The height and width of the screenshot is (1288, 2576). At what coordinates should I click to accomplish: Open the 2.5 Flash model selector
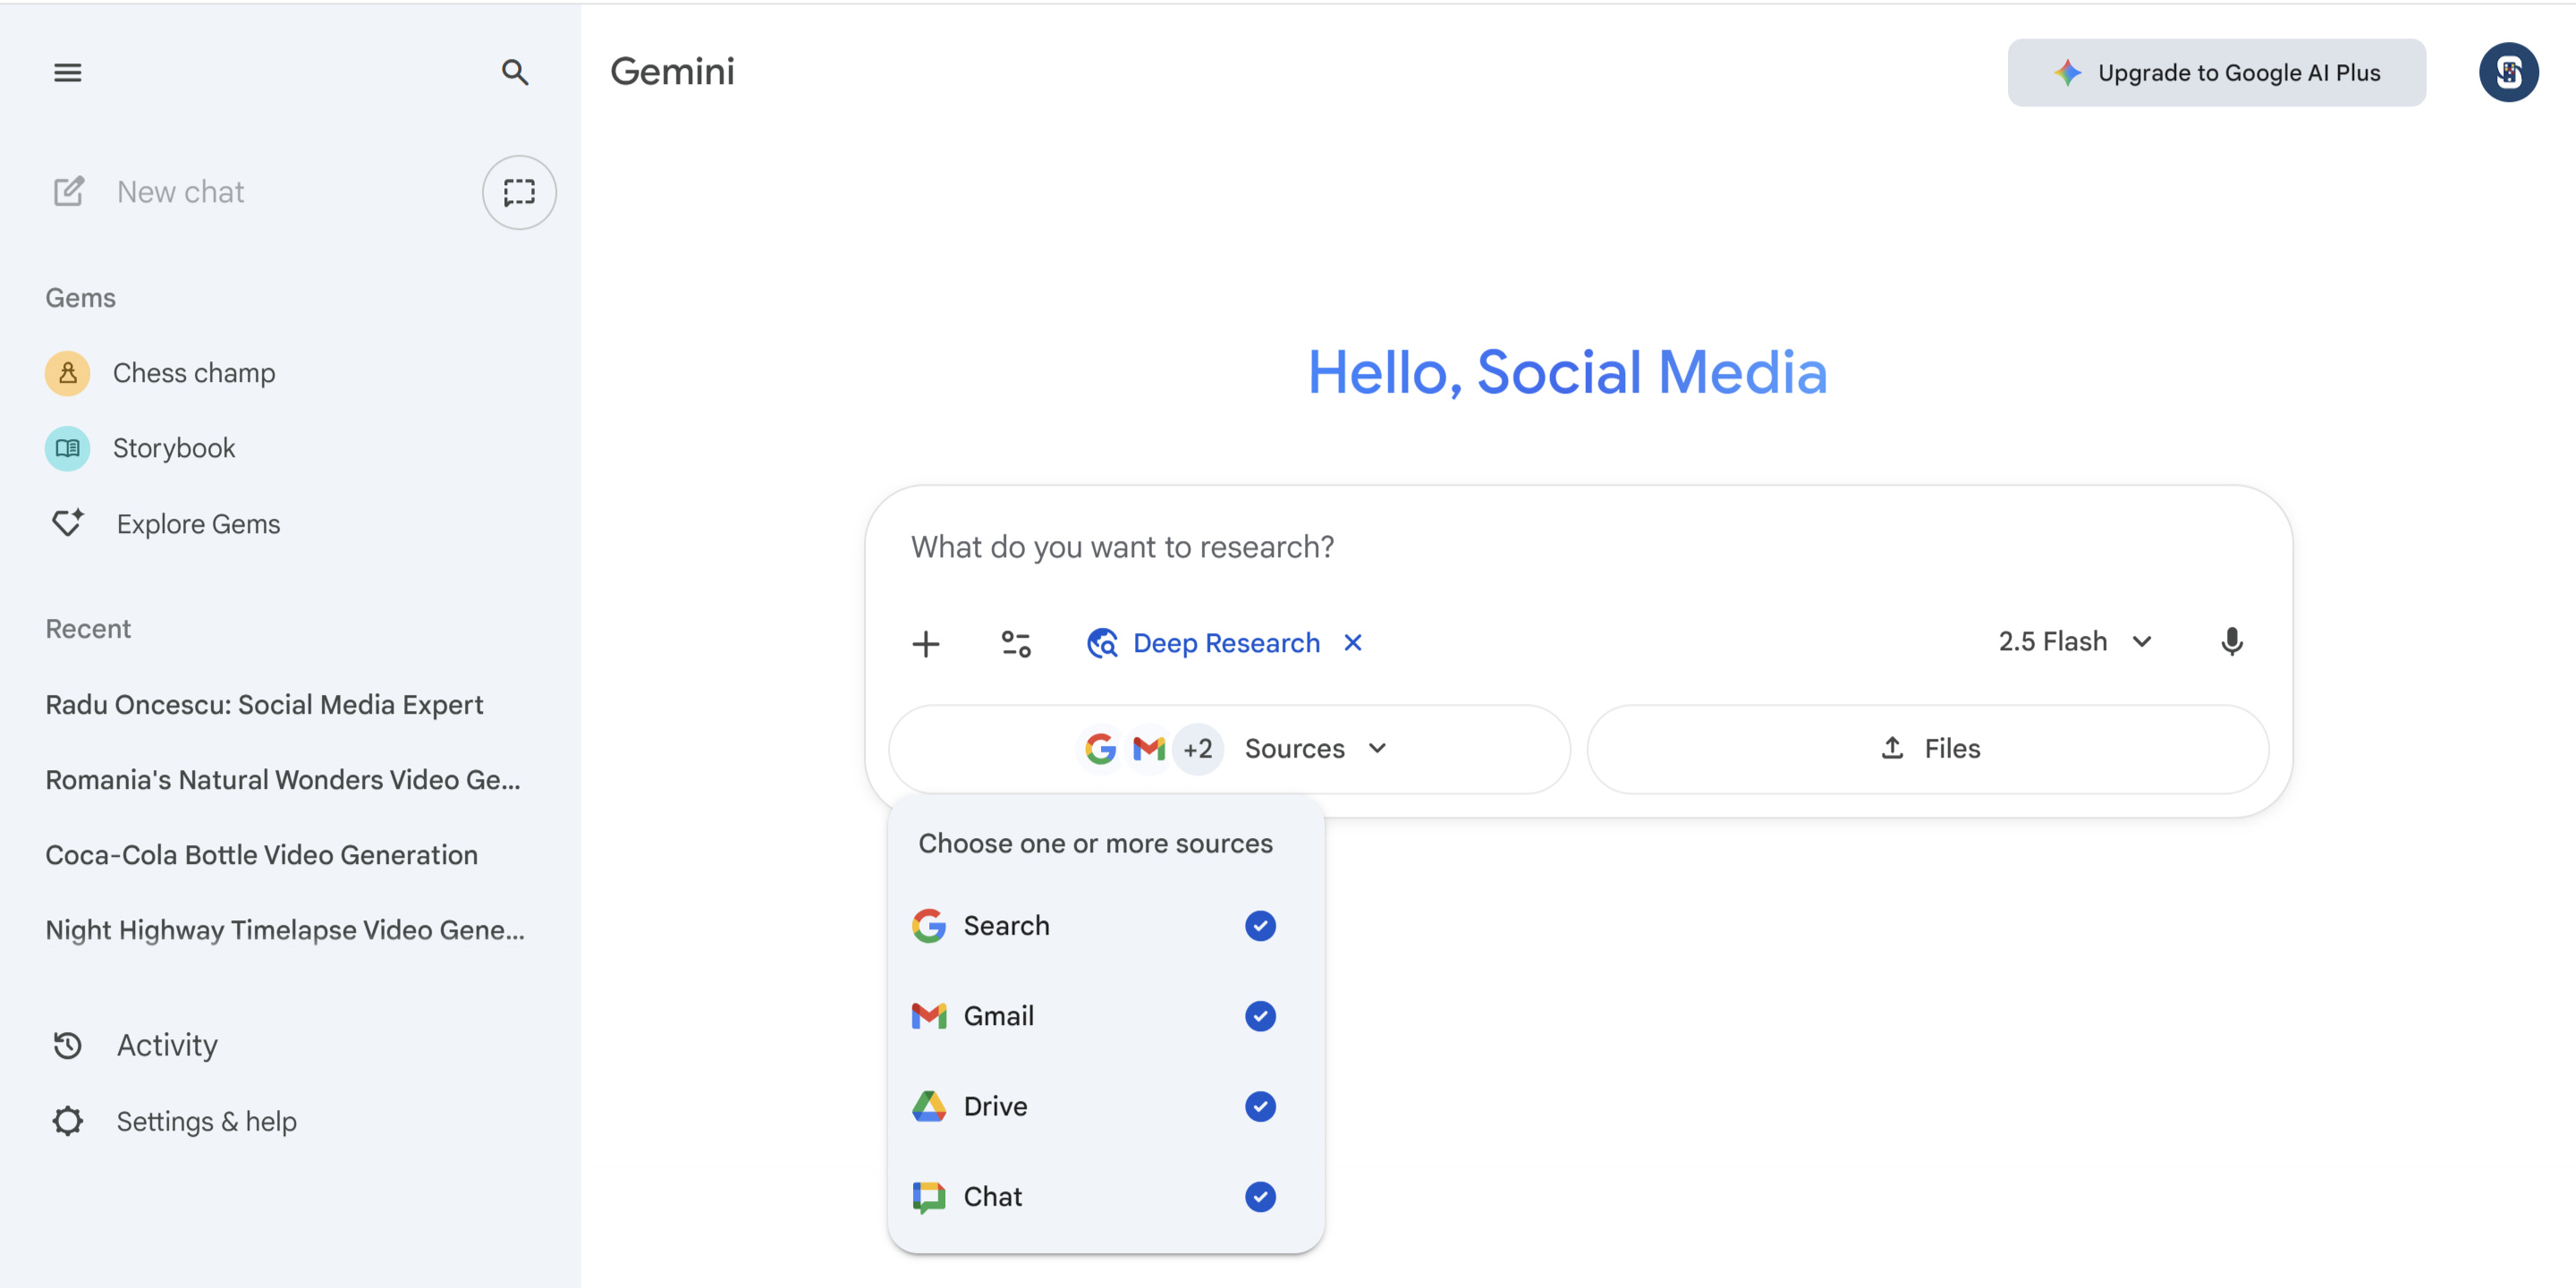click(2074, 642)
